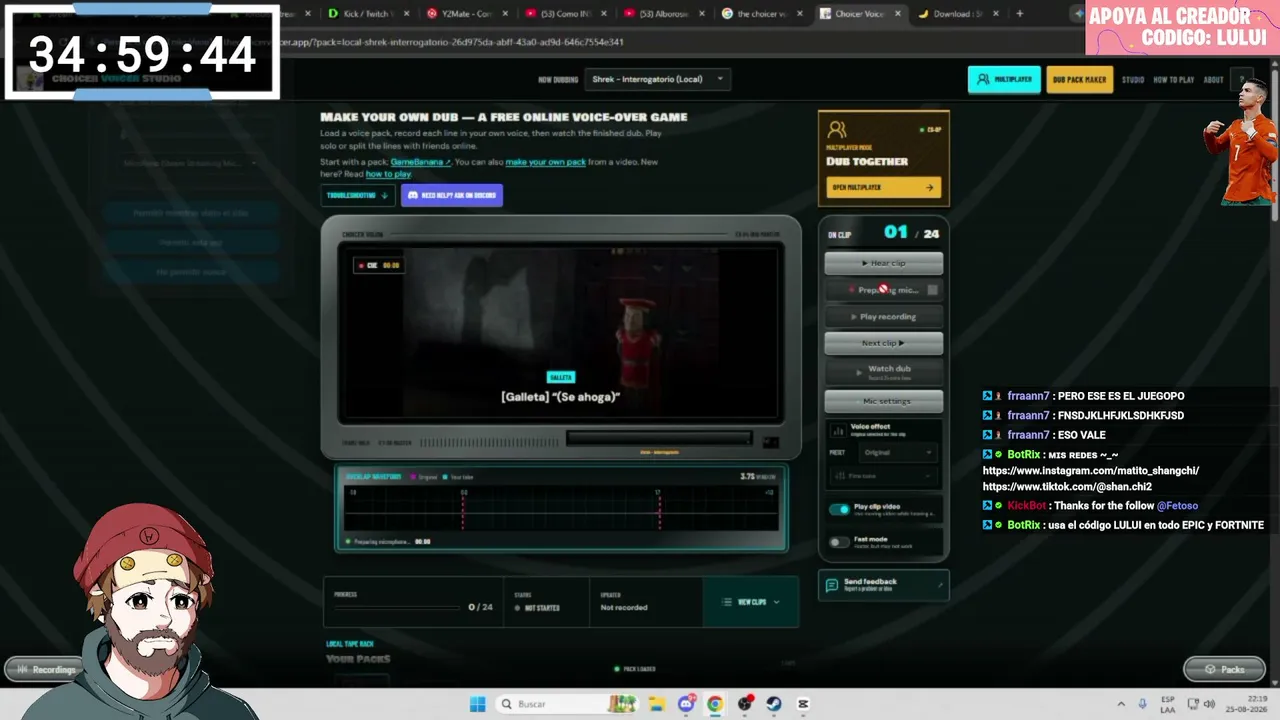The image size is (1280, 720).
Task: Click Need Help? Ask on Discord button
Action: click(x=452, y=195)
